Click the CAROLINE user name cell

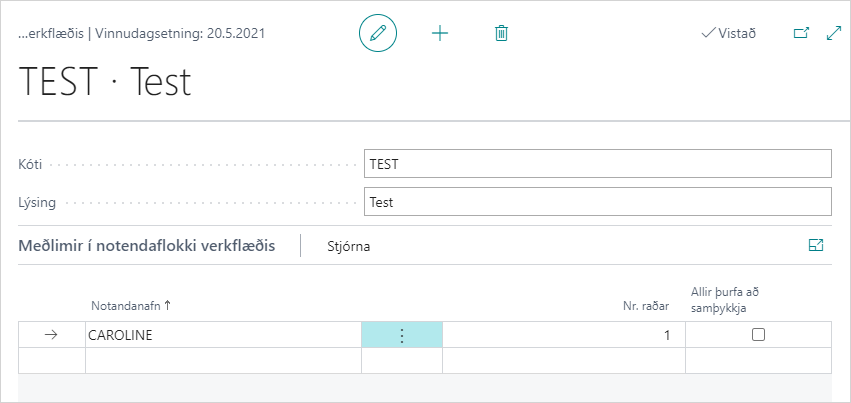tap(222, 335)
